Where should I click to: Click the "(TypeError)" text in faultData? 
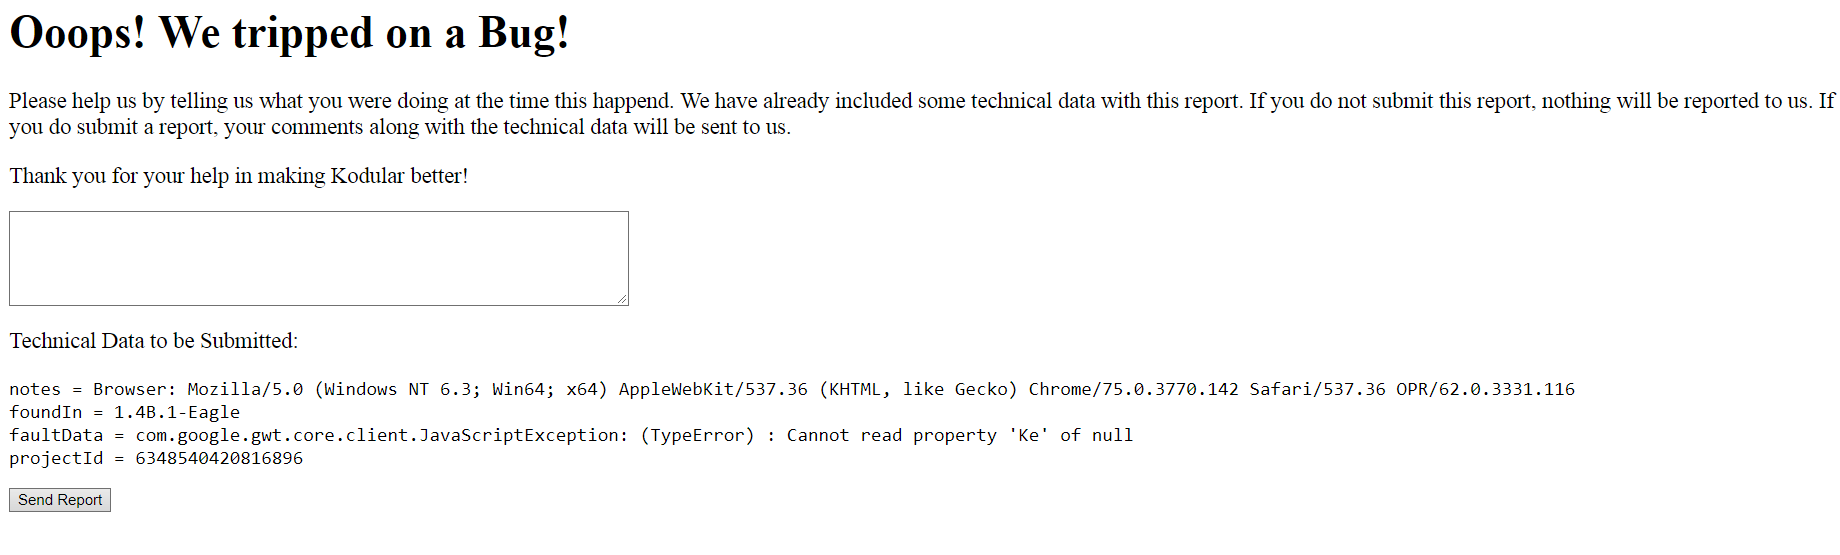[697, 435]
